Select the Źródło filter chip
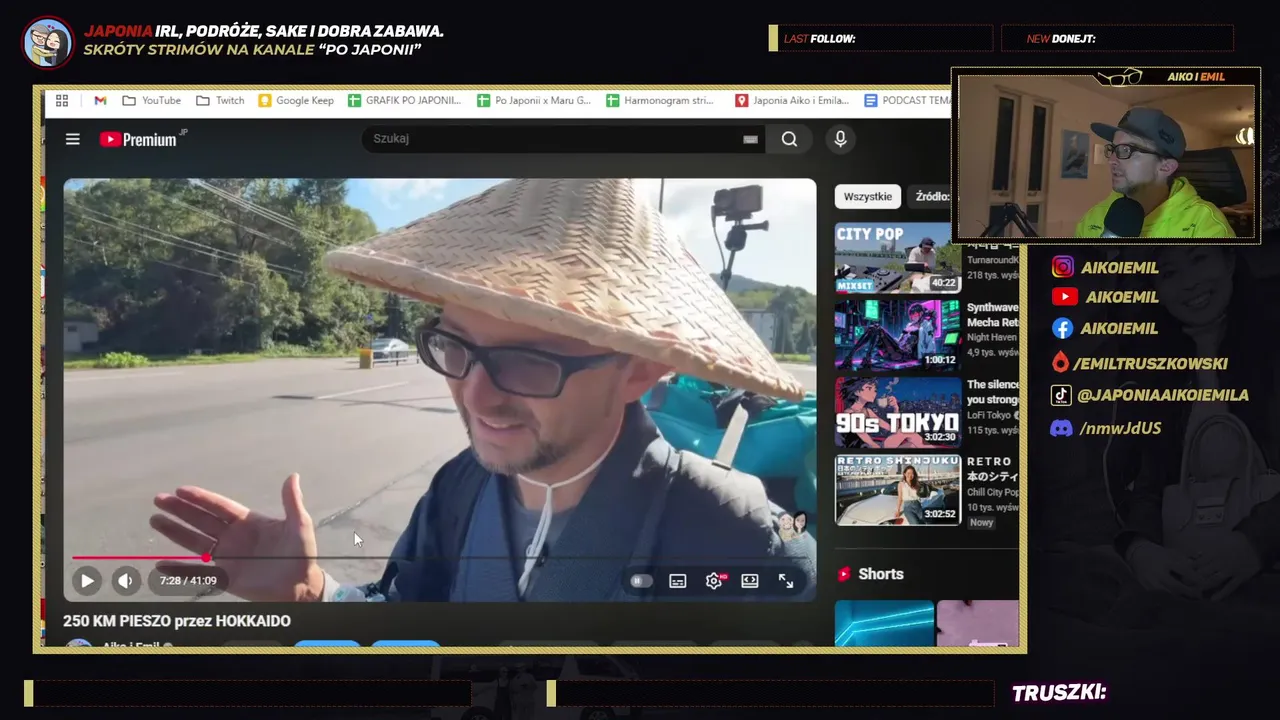The height and width of the screenshot is (720, 1280). pos(932,196)
